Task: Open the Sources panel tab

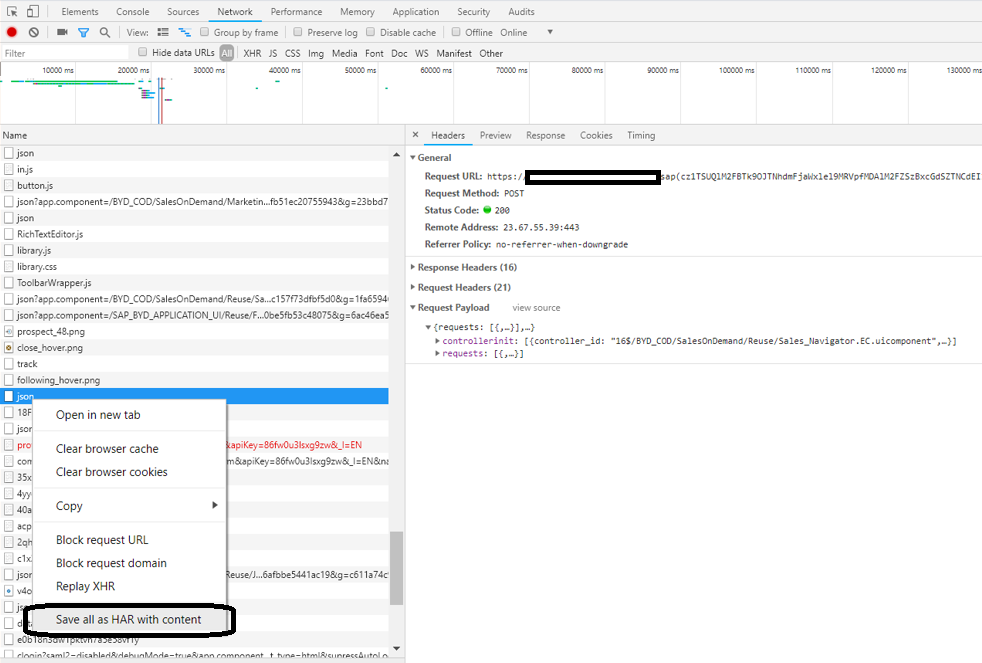Action: coord(183,11)
